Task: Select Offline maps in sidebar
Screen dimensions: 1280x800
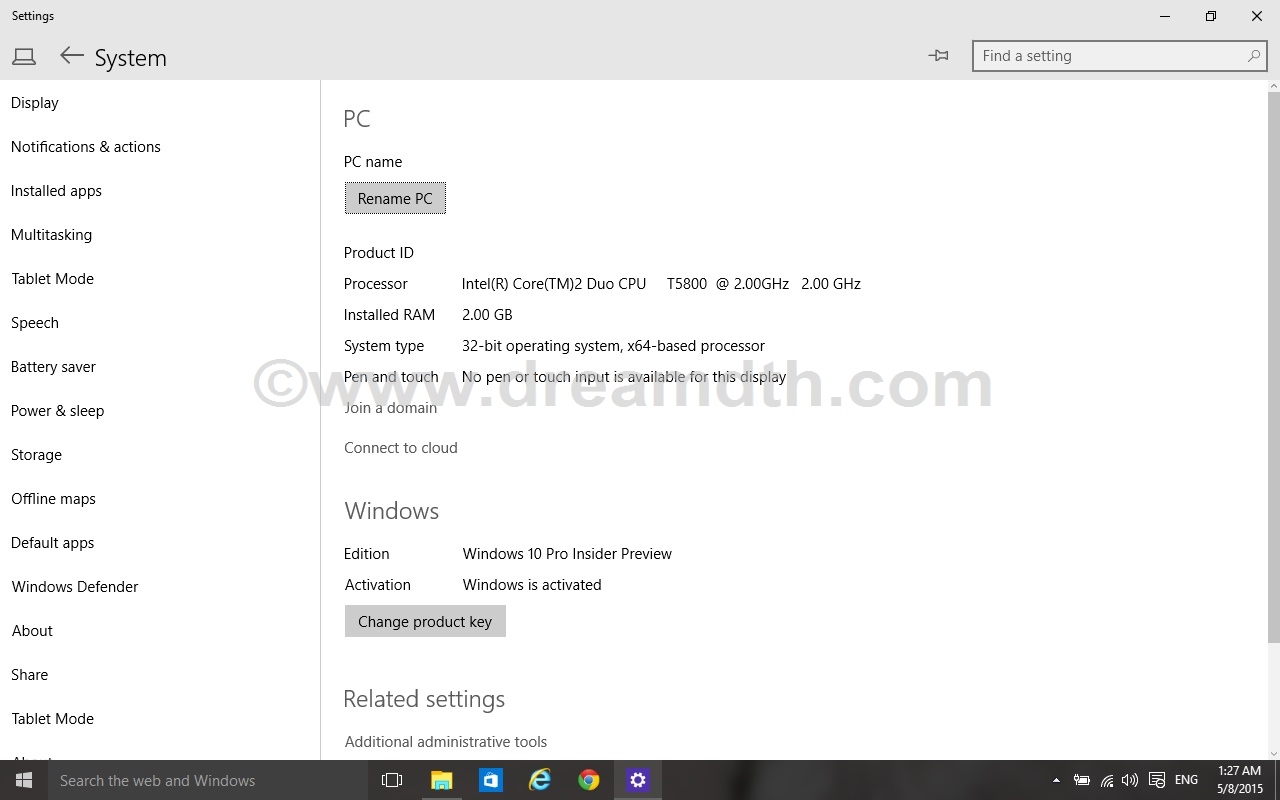Action: click(x=53, y=499)
